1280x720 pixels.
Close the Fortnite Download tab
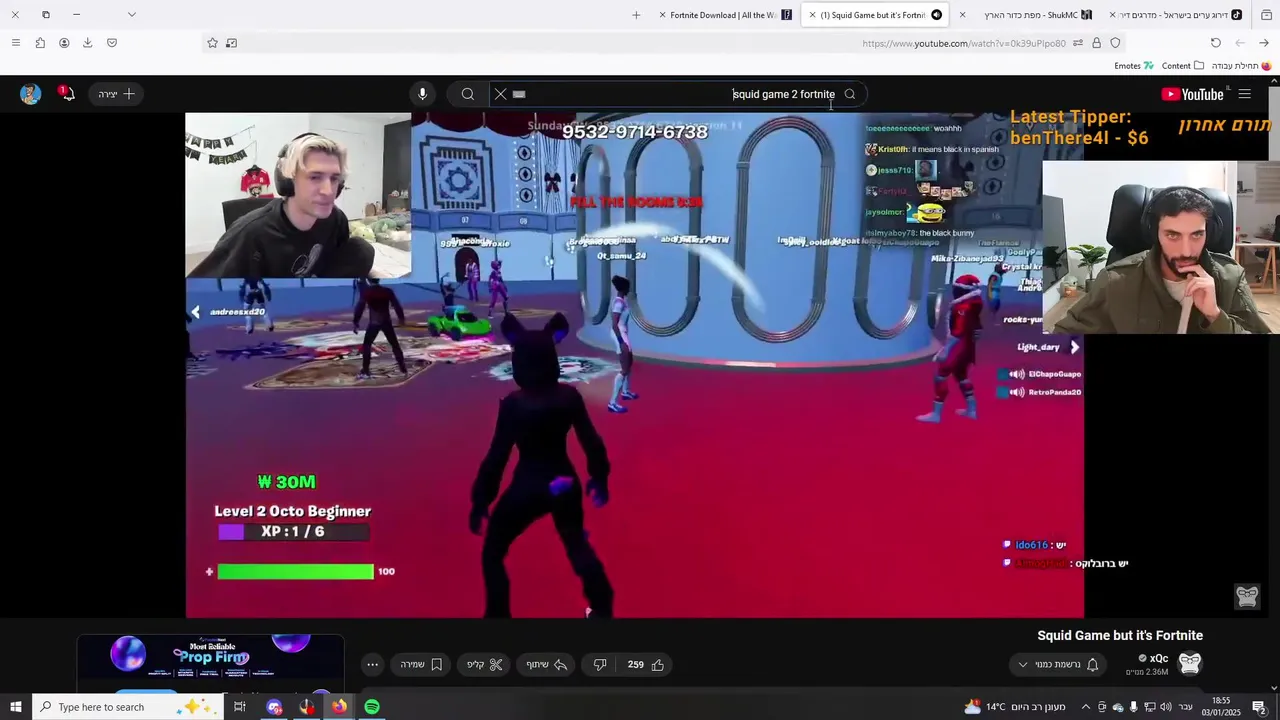[662, 15]
